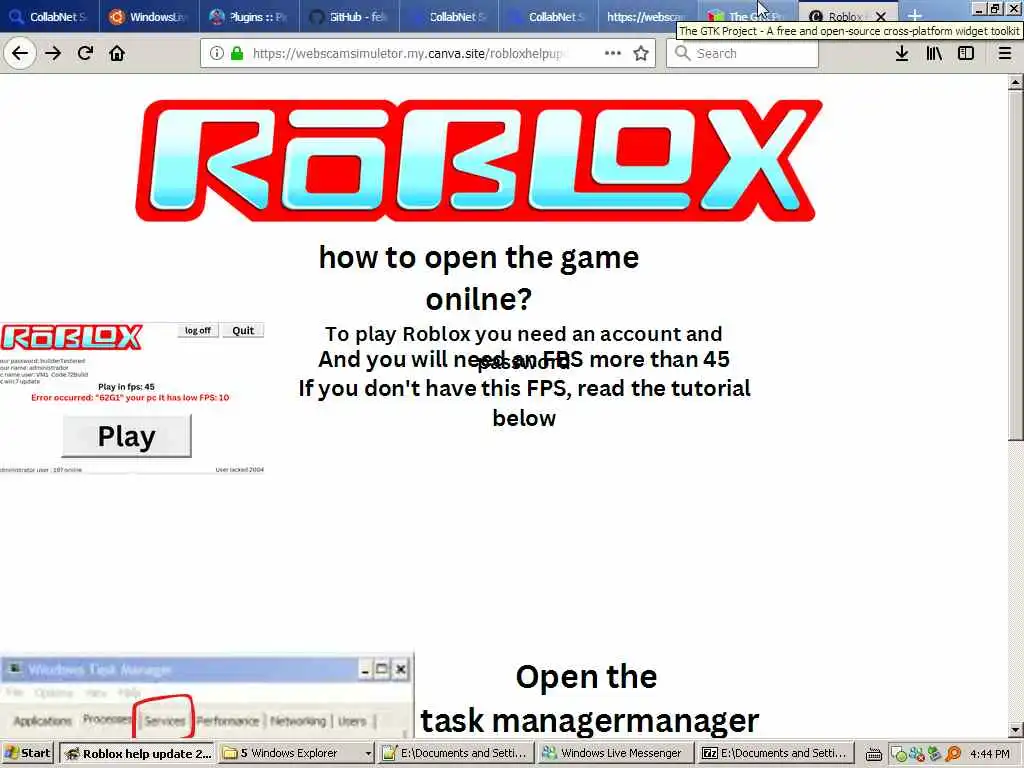Viewport: 1024px width, 768px height.
Task: Click the log off button
Action: (198, 330)
